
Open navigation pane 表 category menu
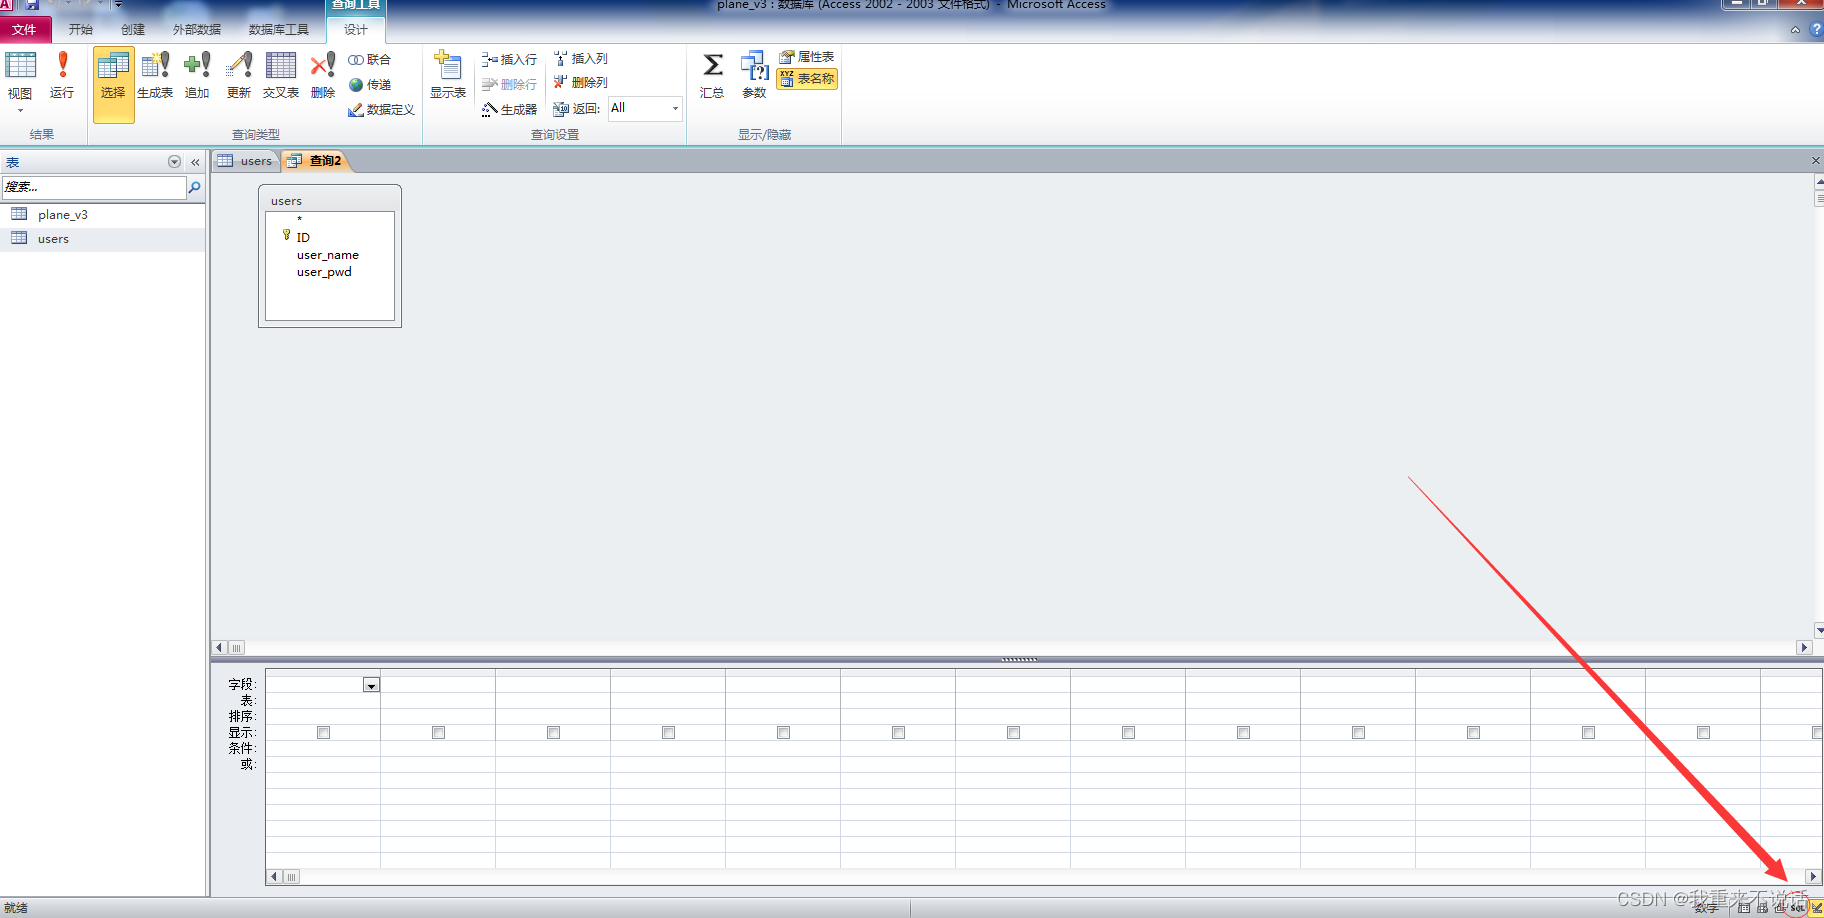[x=174, y=162]
